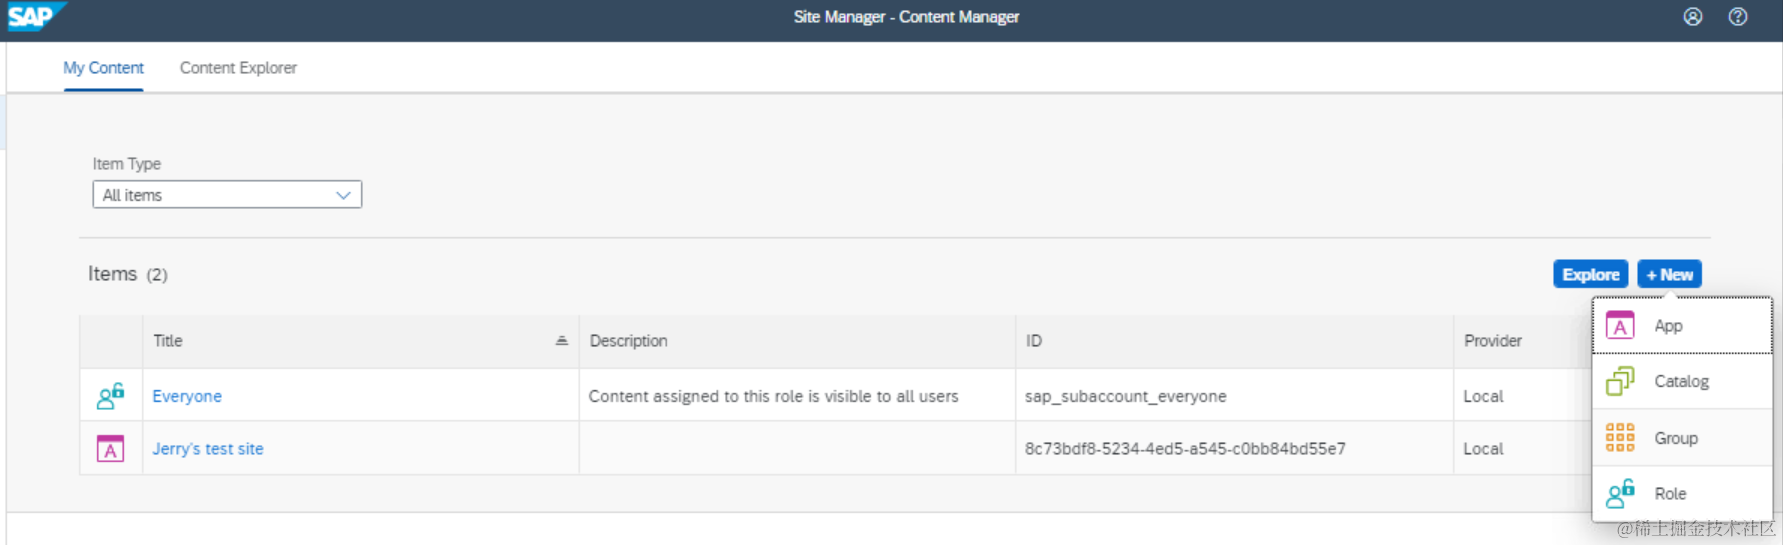Sort by the Title column arrow
1783x545 pixels.
point(562,341)
